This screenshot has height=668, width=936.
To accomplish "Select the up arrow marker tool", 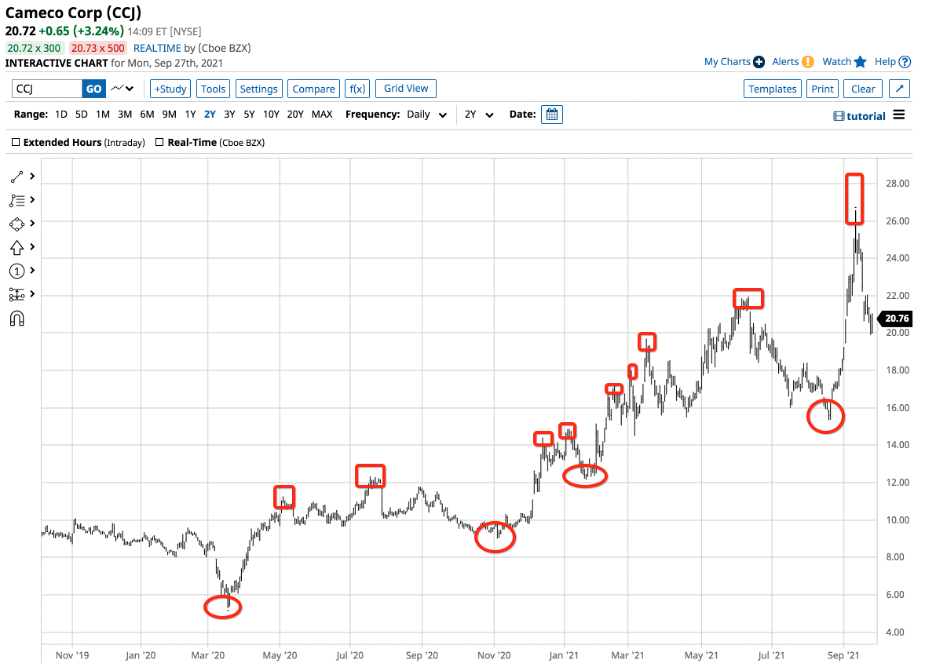I will pyautogui.click(x=17, y=247).
